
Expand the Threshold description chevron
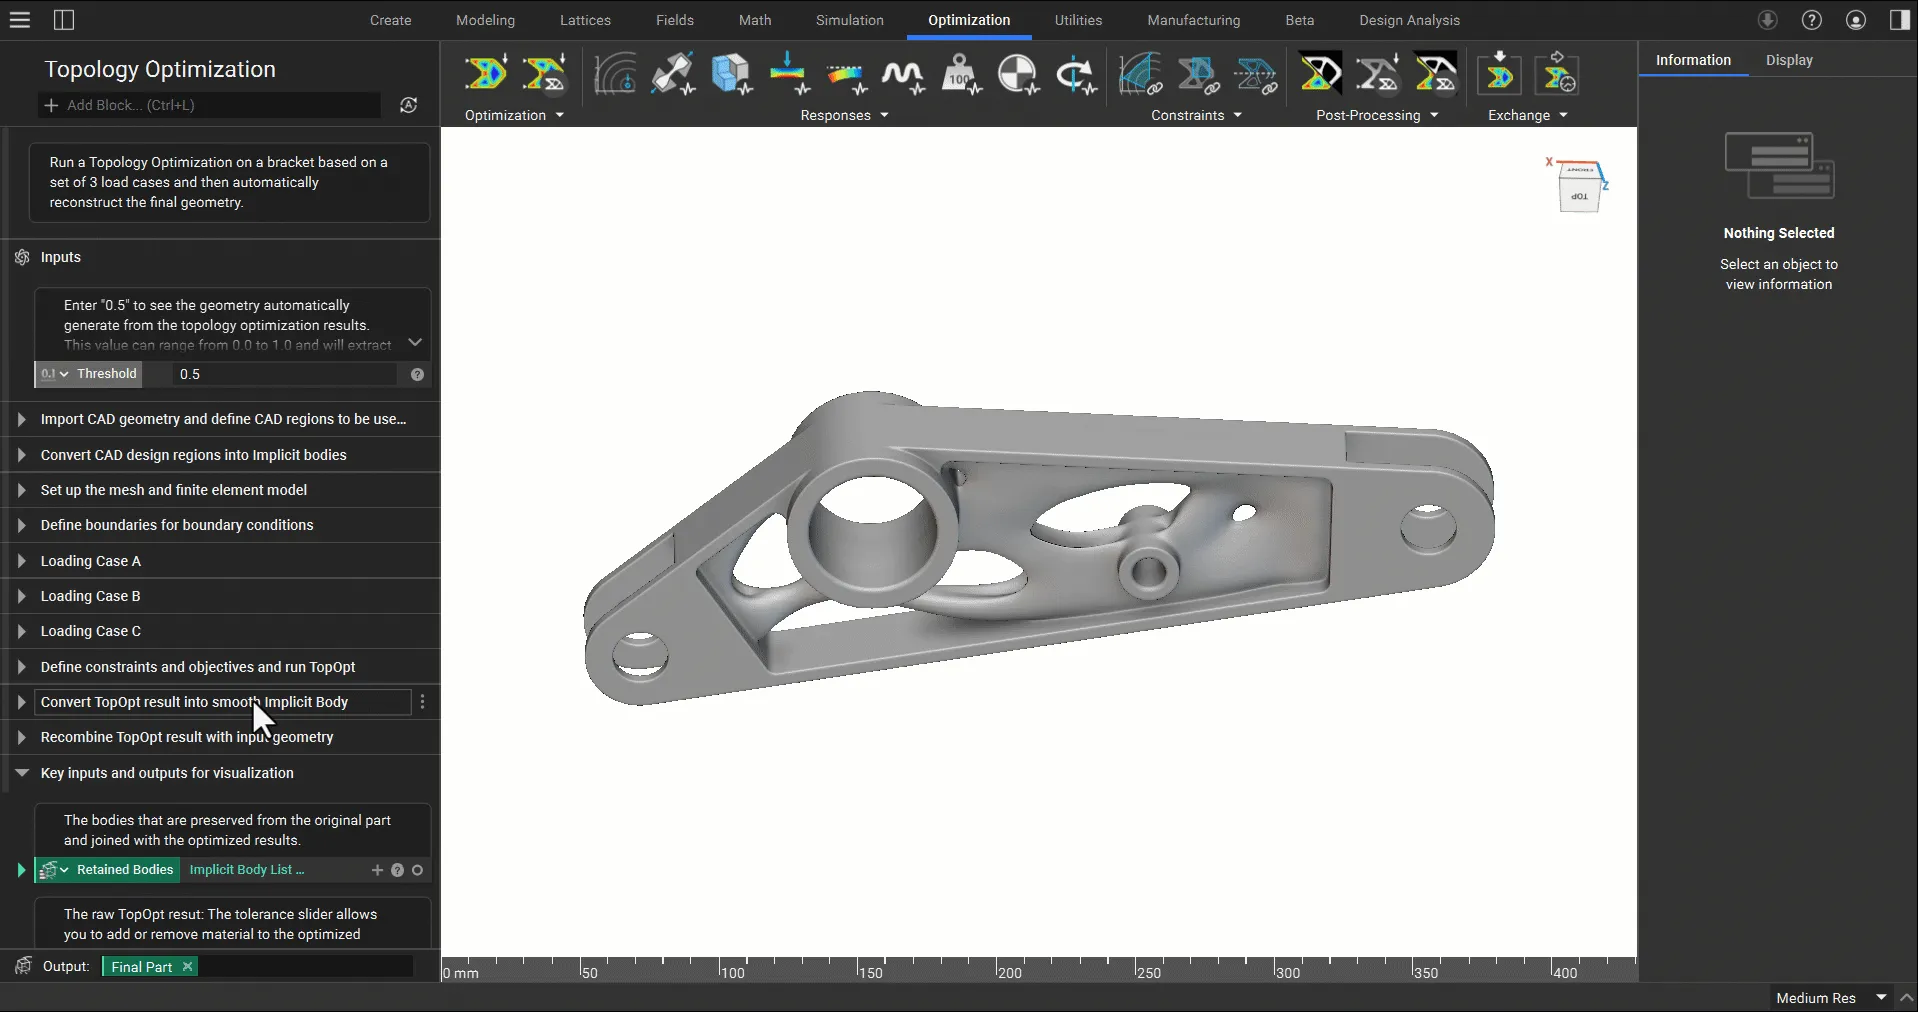415,342
